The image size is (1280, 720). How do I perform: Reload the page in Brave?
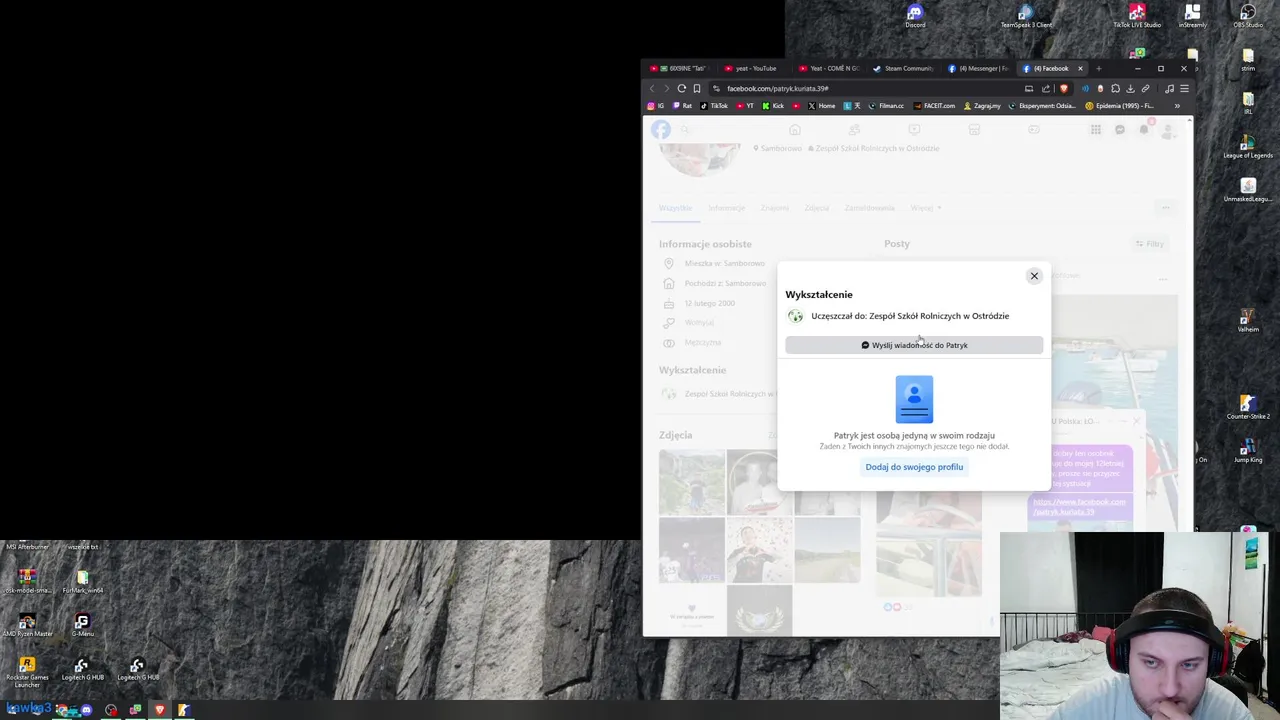pyautogui.click(x=682, y=88)
